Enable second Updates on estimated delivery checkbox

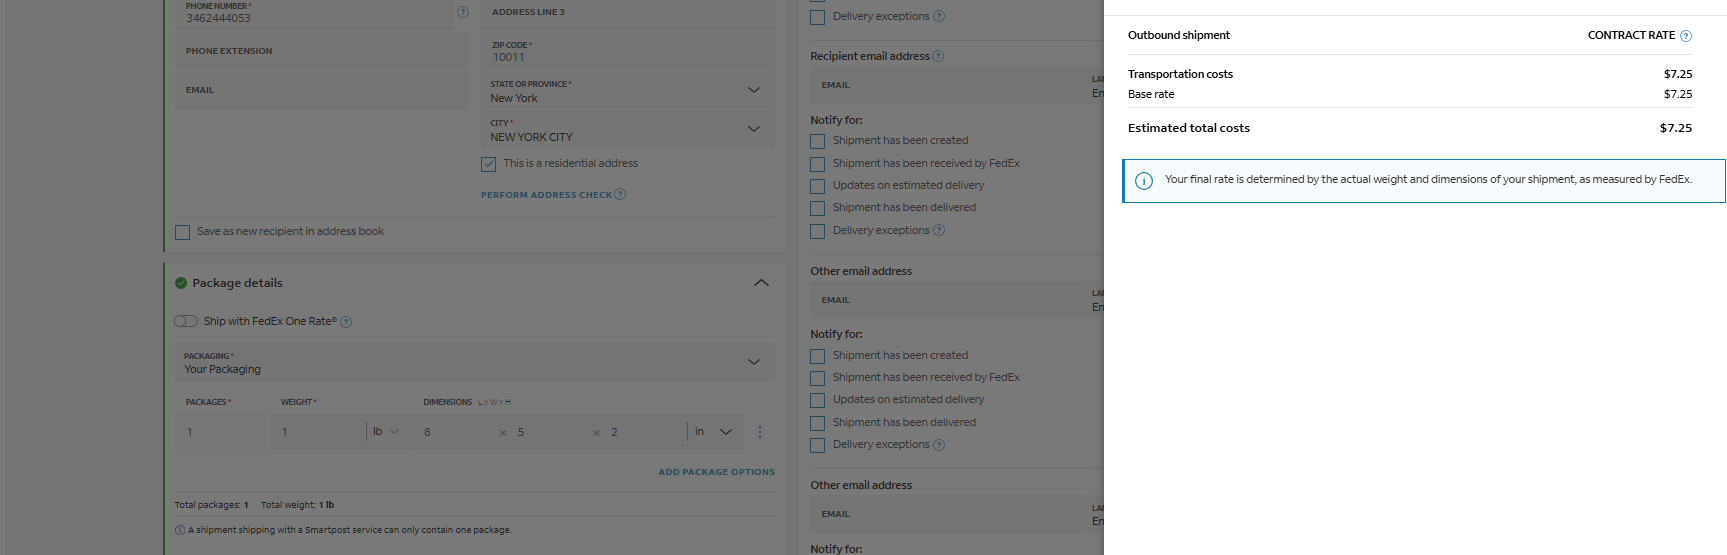[817, 400]
